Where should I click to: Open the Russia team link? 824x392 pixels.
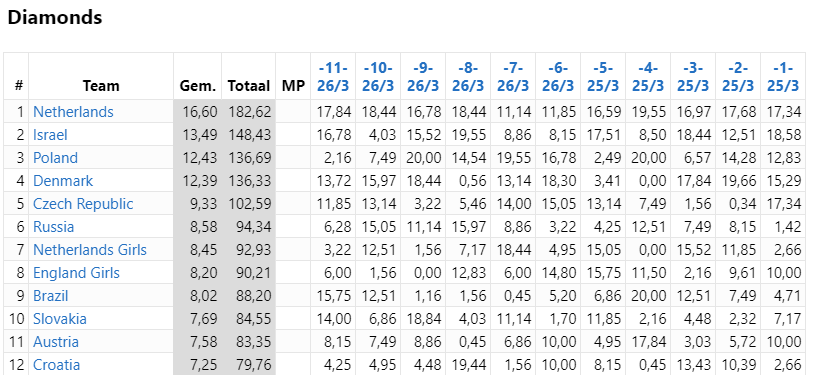53,227
